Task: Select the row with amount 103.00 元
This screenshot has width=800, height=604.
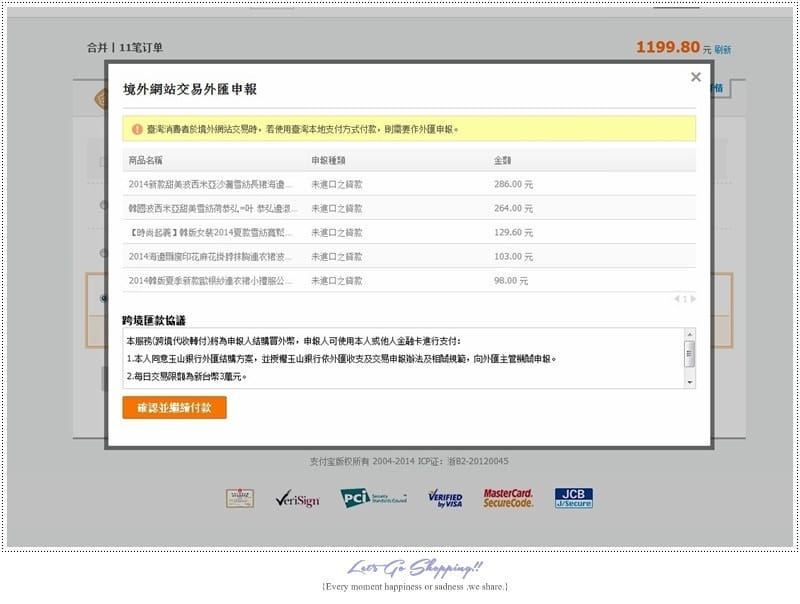Action: point(409,256)
